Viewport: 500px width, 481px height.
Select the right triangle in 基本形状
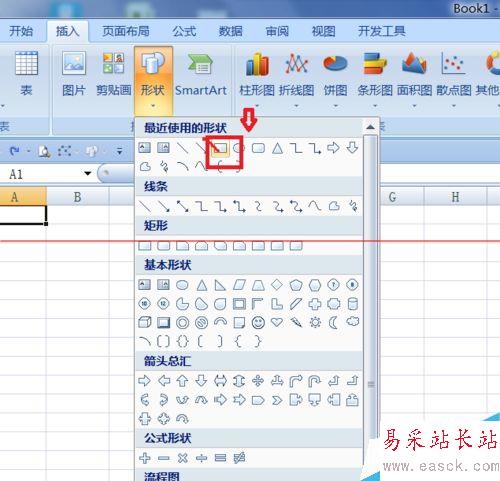[x=220, y=285]
